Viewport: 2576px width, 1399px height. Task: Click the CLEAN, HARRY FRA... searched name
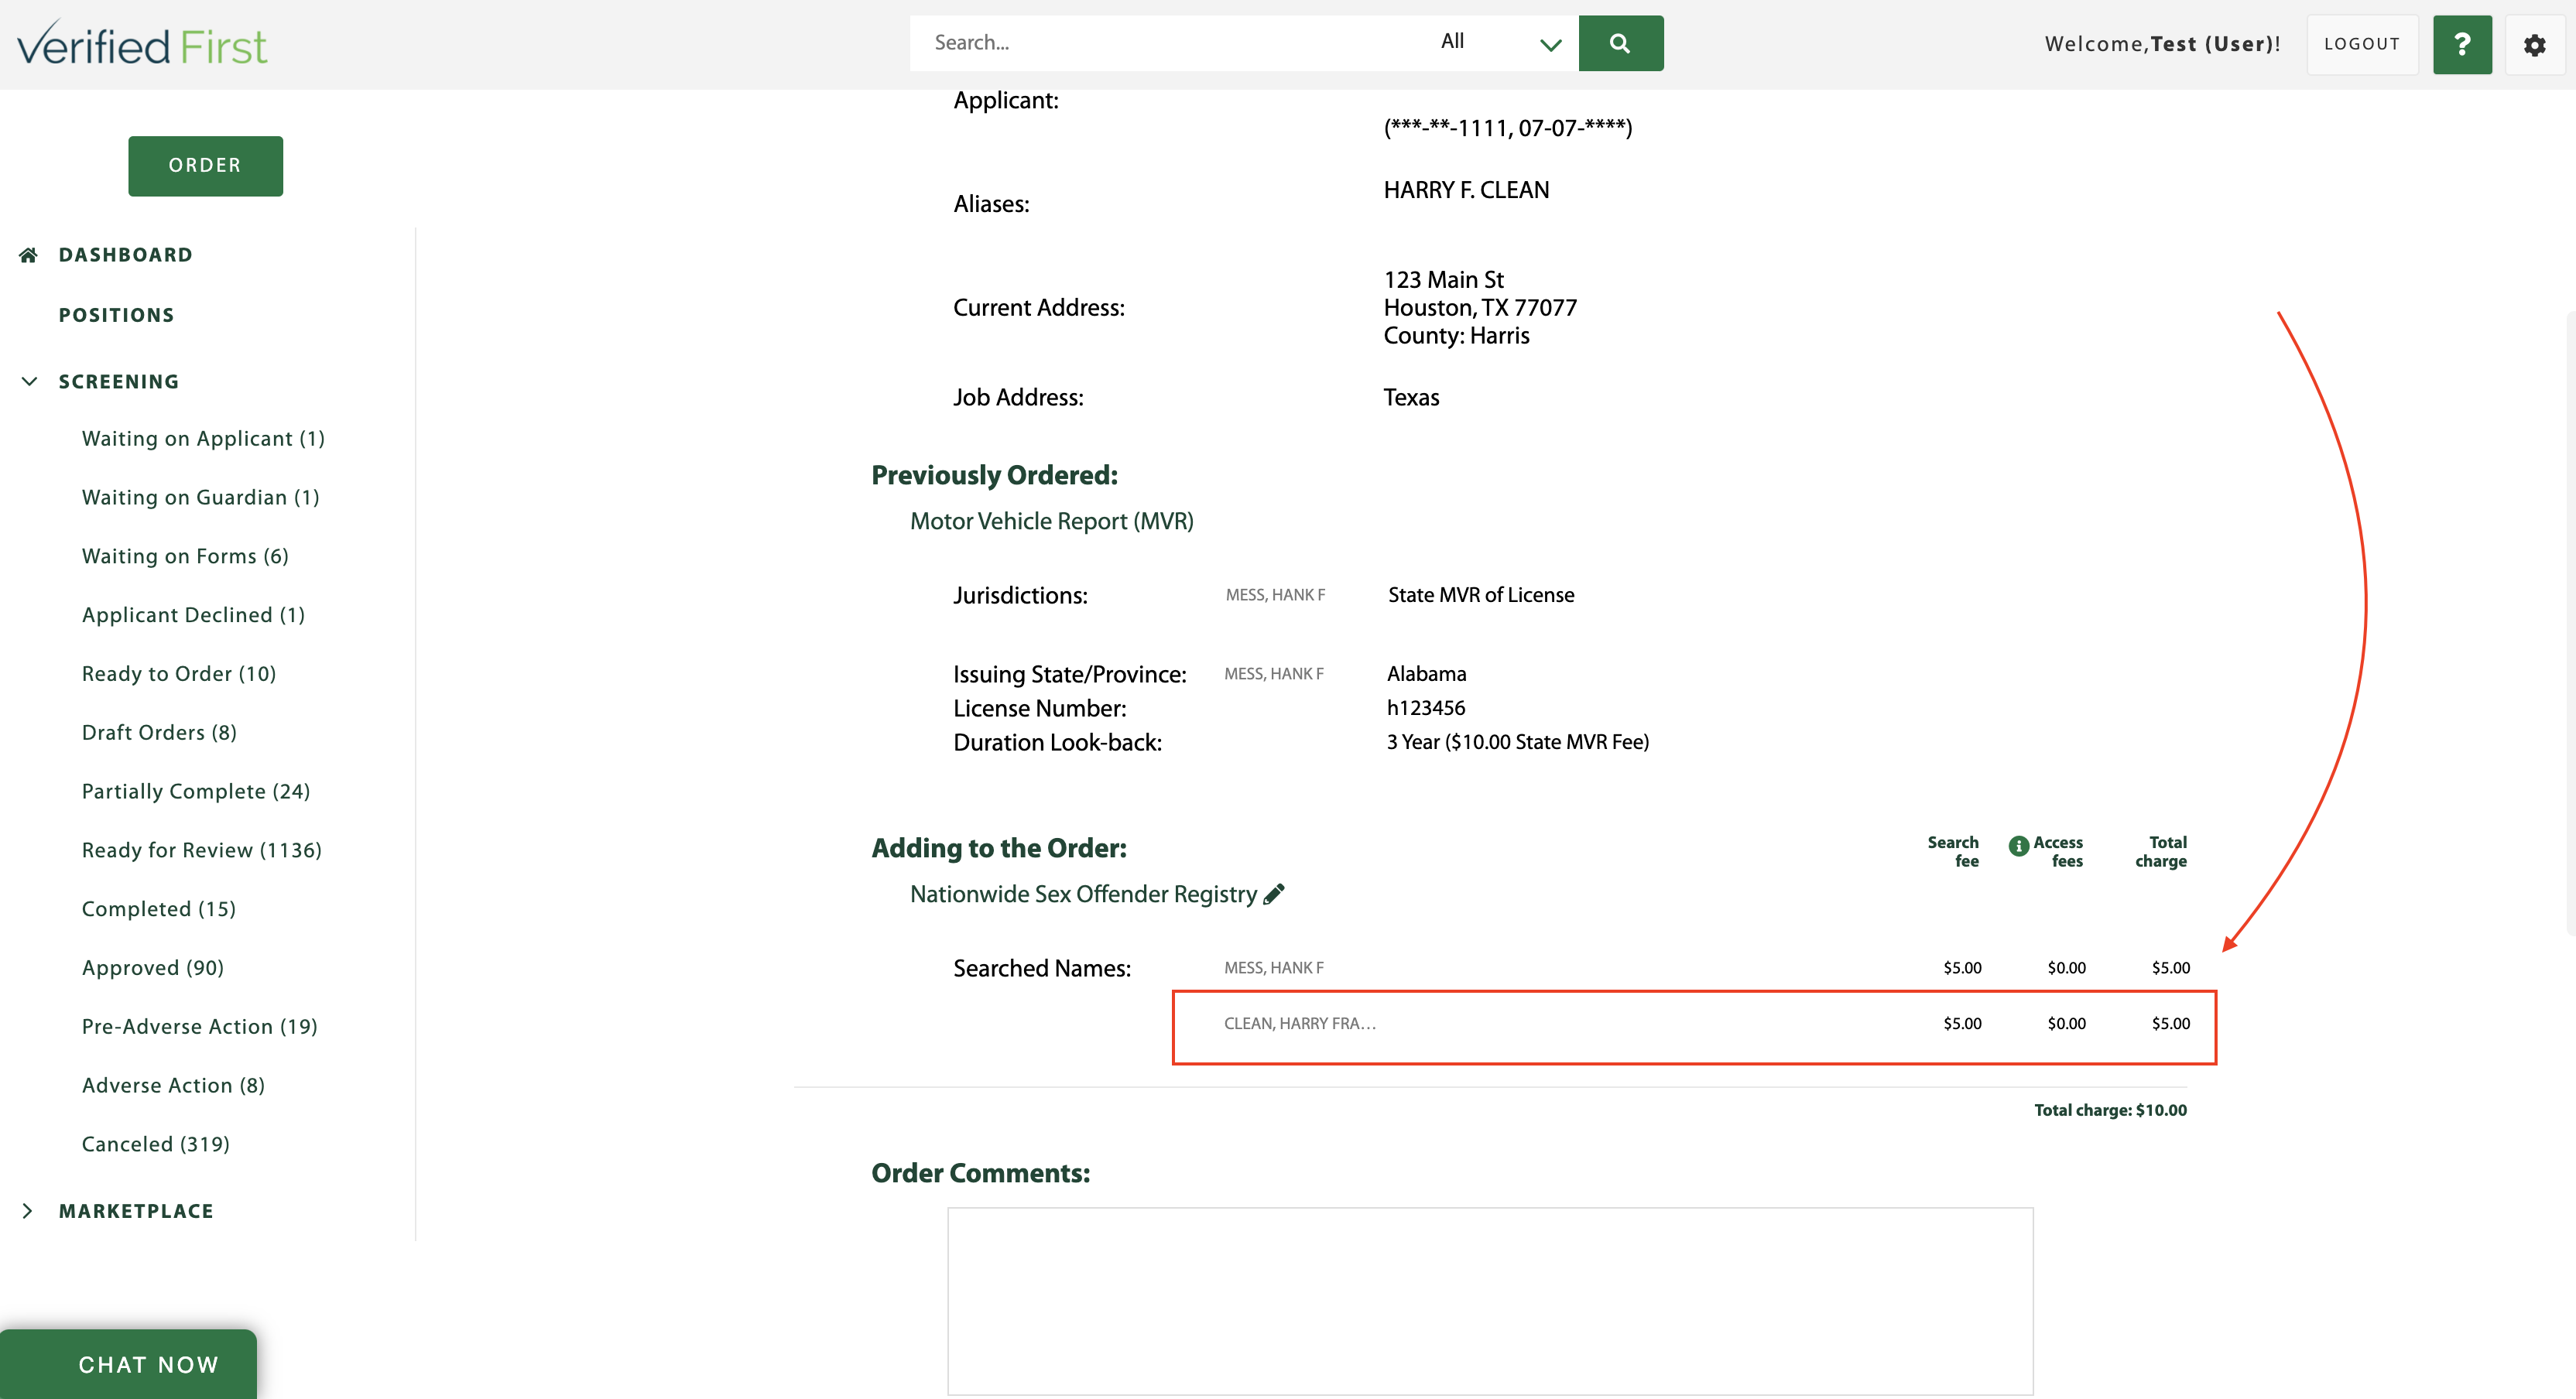[x=1299, y=1024]
